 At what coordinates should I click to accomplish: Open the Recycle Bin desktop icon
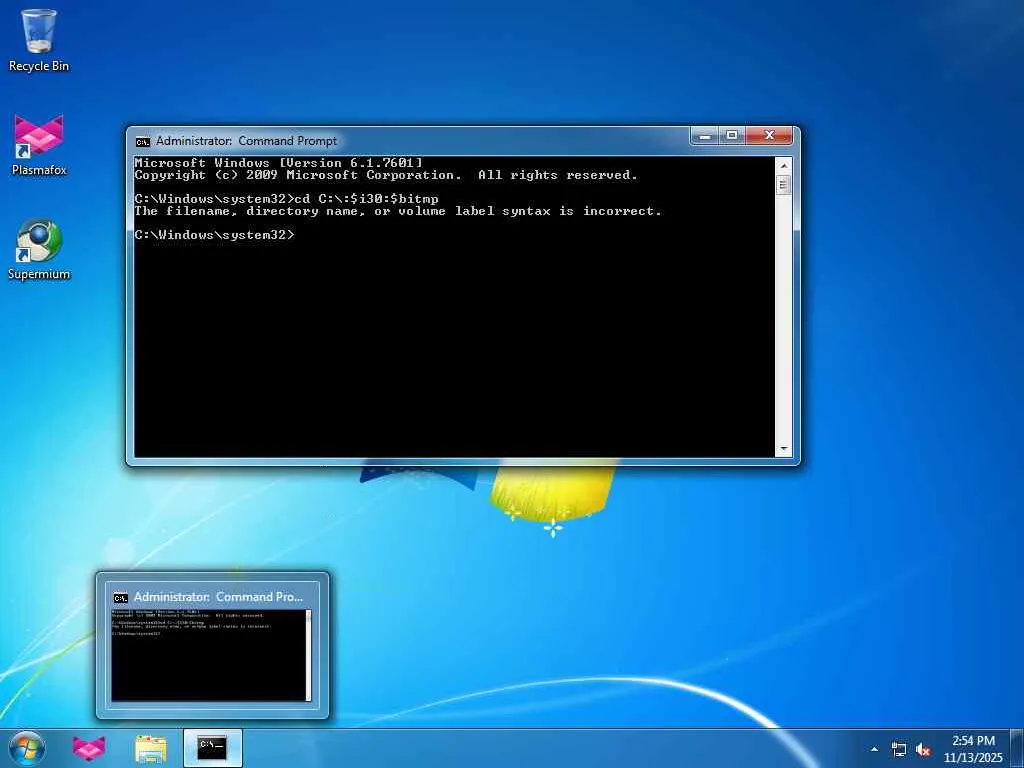tap(39, 40)
